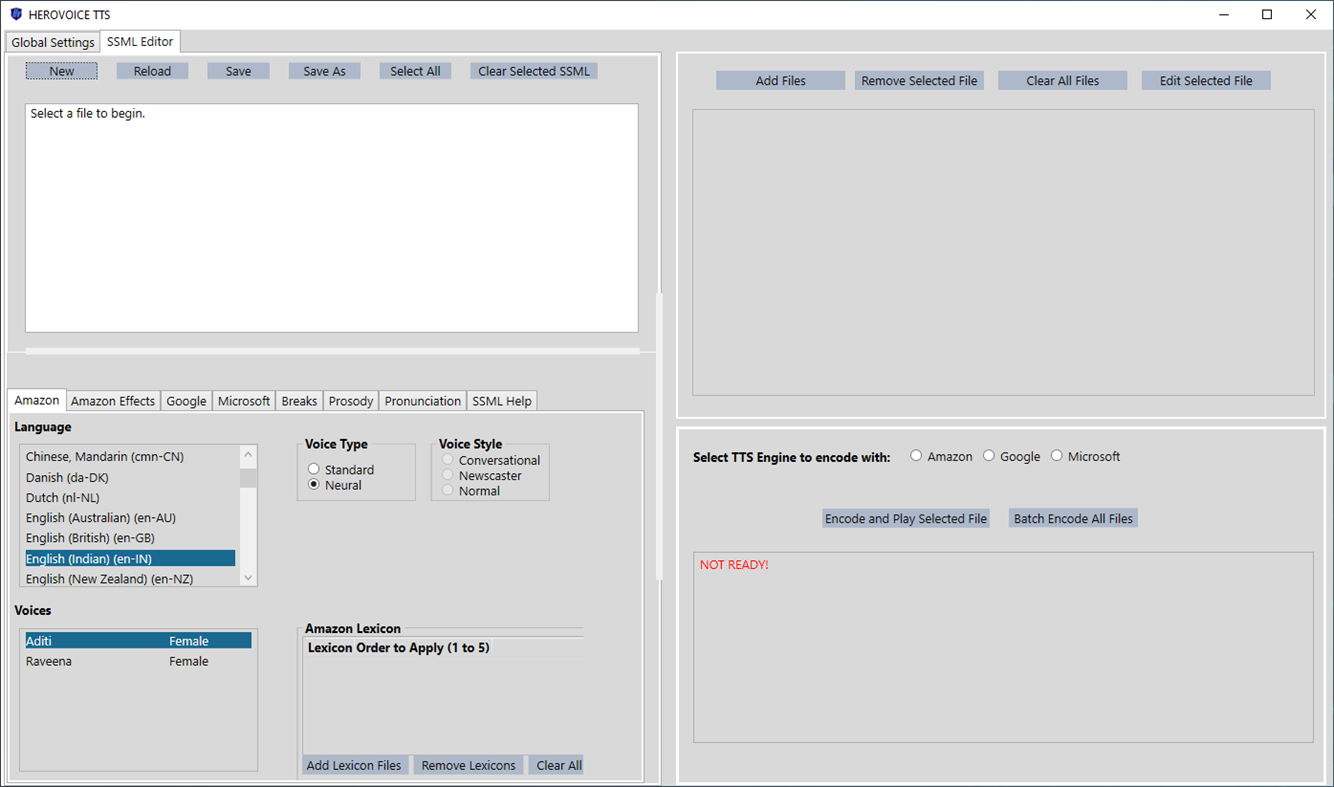Enable the Conversational voice style
The height and width of the screenshot is (787, 1334).
tap(447, 460)
